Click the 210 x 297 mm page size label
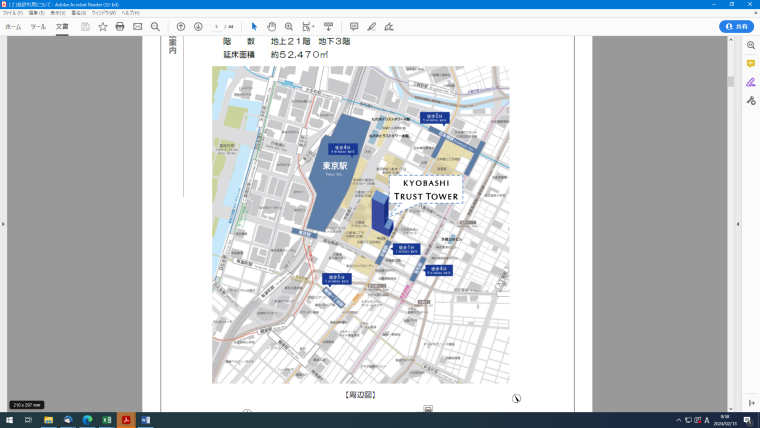Viewport: 760px width, 428px height. [27, 405]
